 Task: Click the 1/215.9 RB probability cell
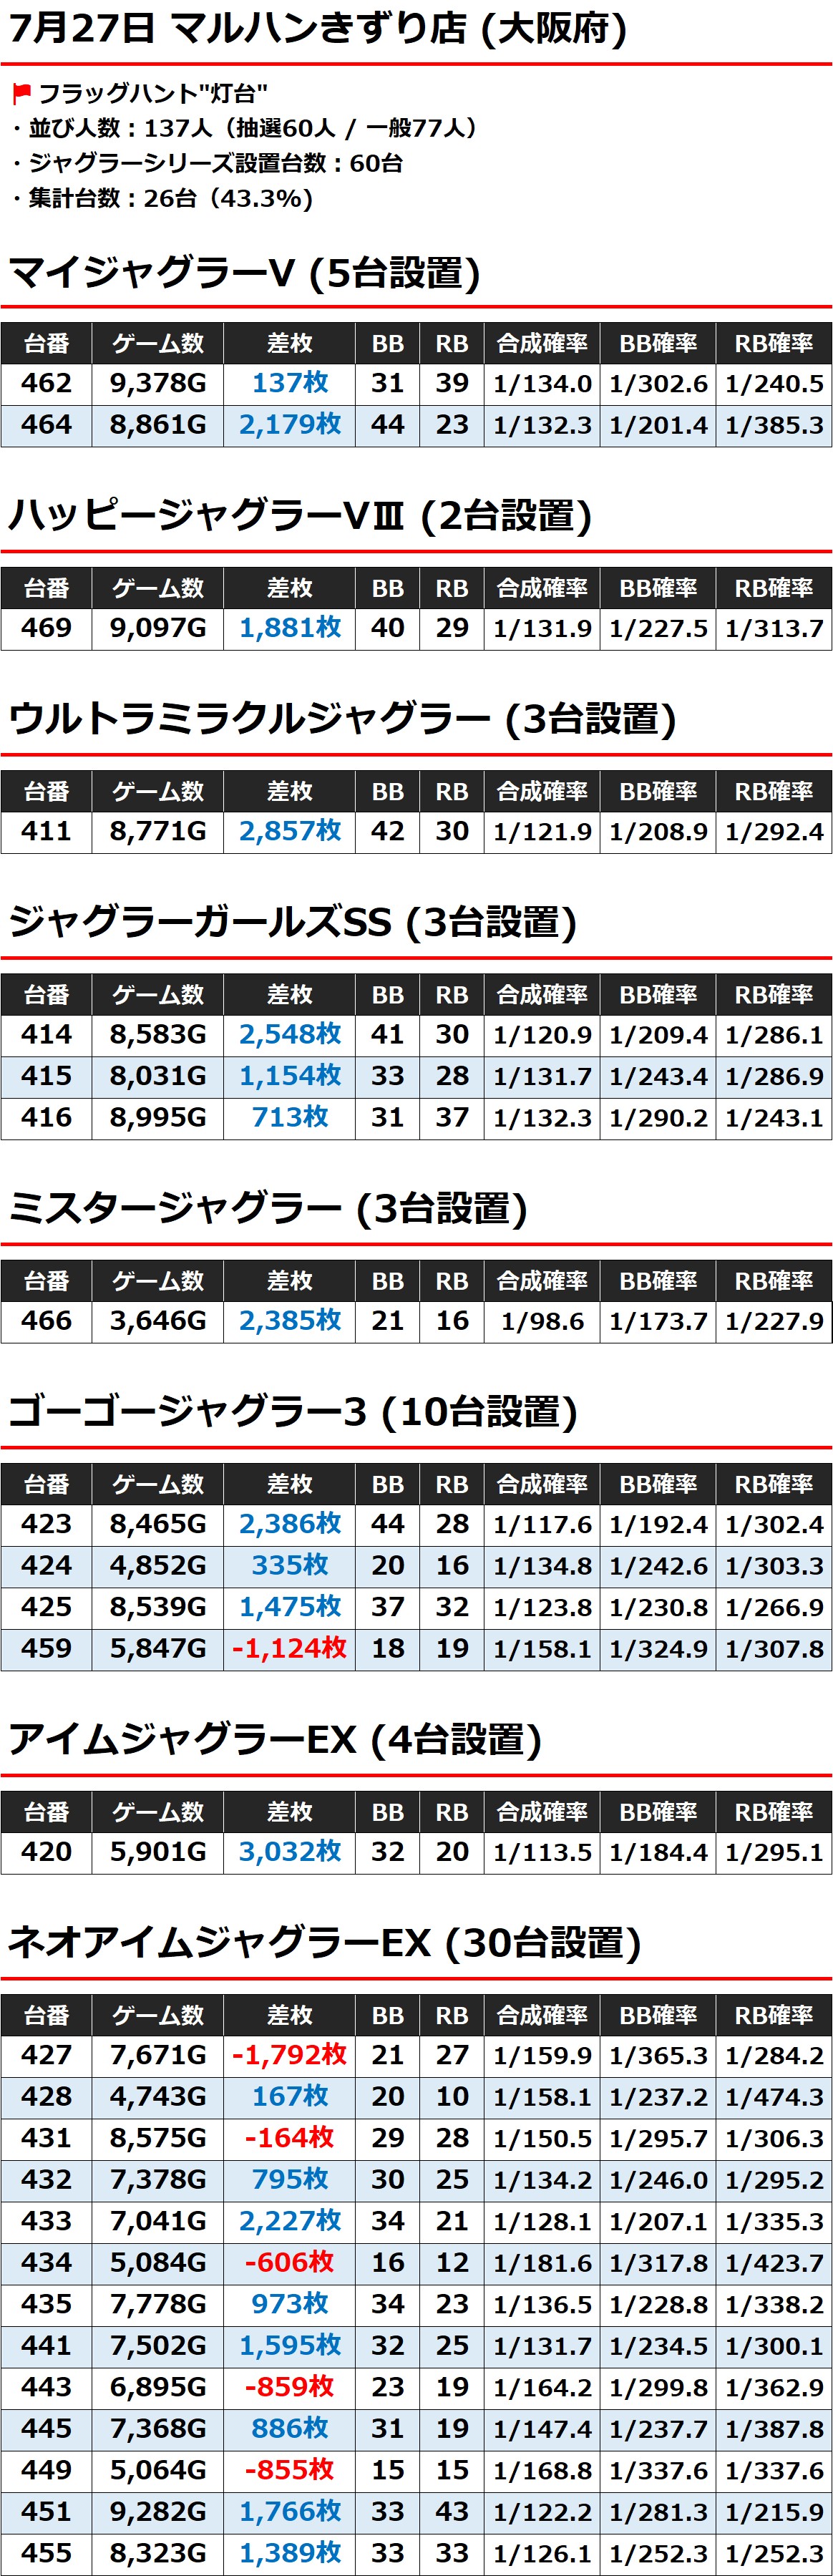coord(774,2512)
